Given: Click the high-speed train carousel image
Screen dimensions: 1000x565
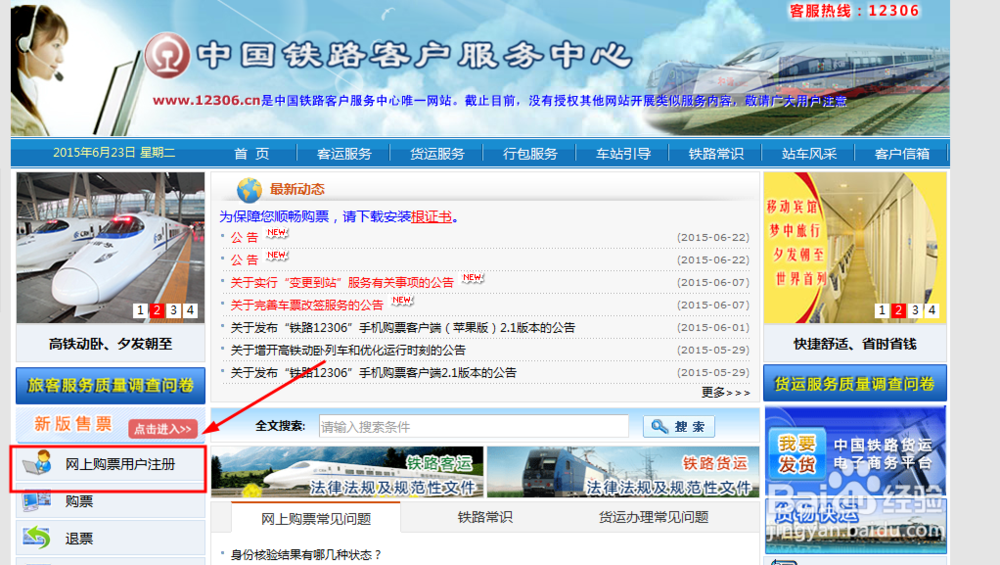Looking at the screenshot, I should coord(110,247).
